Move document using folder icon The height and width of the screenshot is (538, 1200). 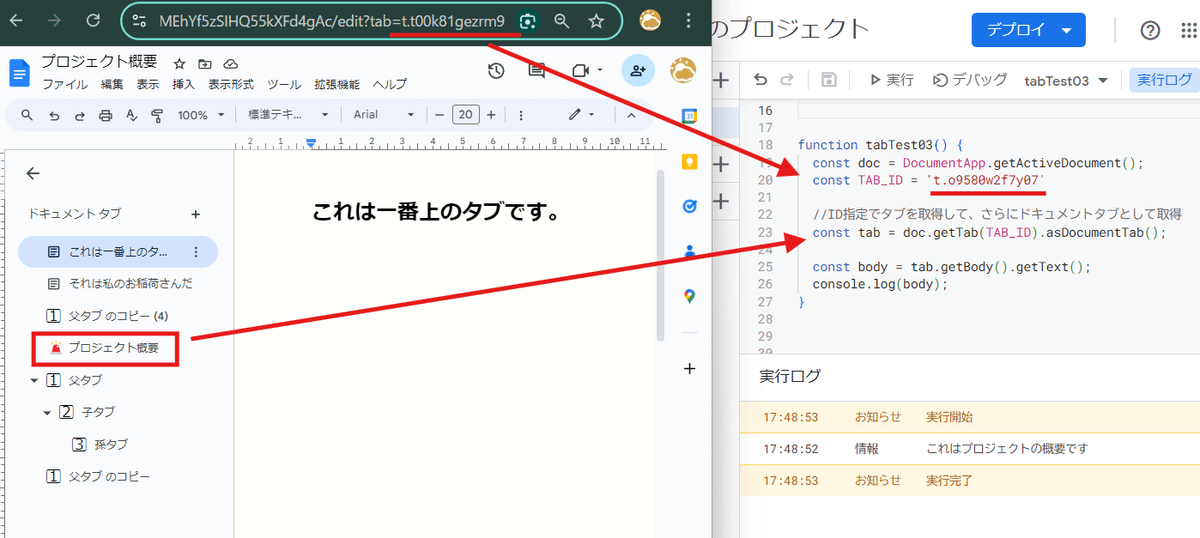(205, 63)
